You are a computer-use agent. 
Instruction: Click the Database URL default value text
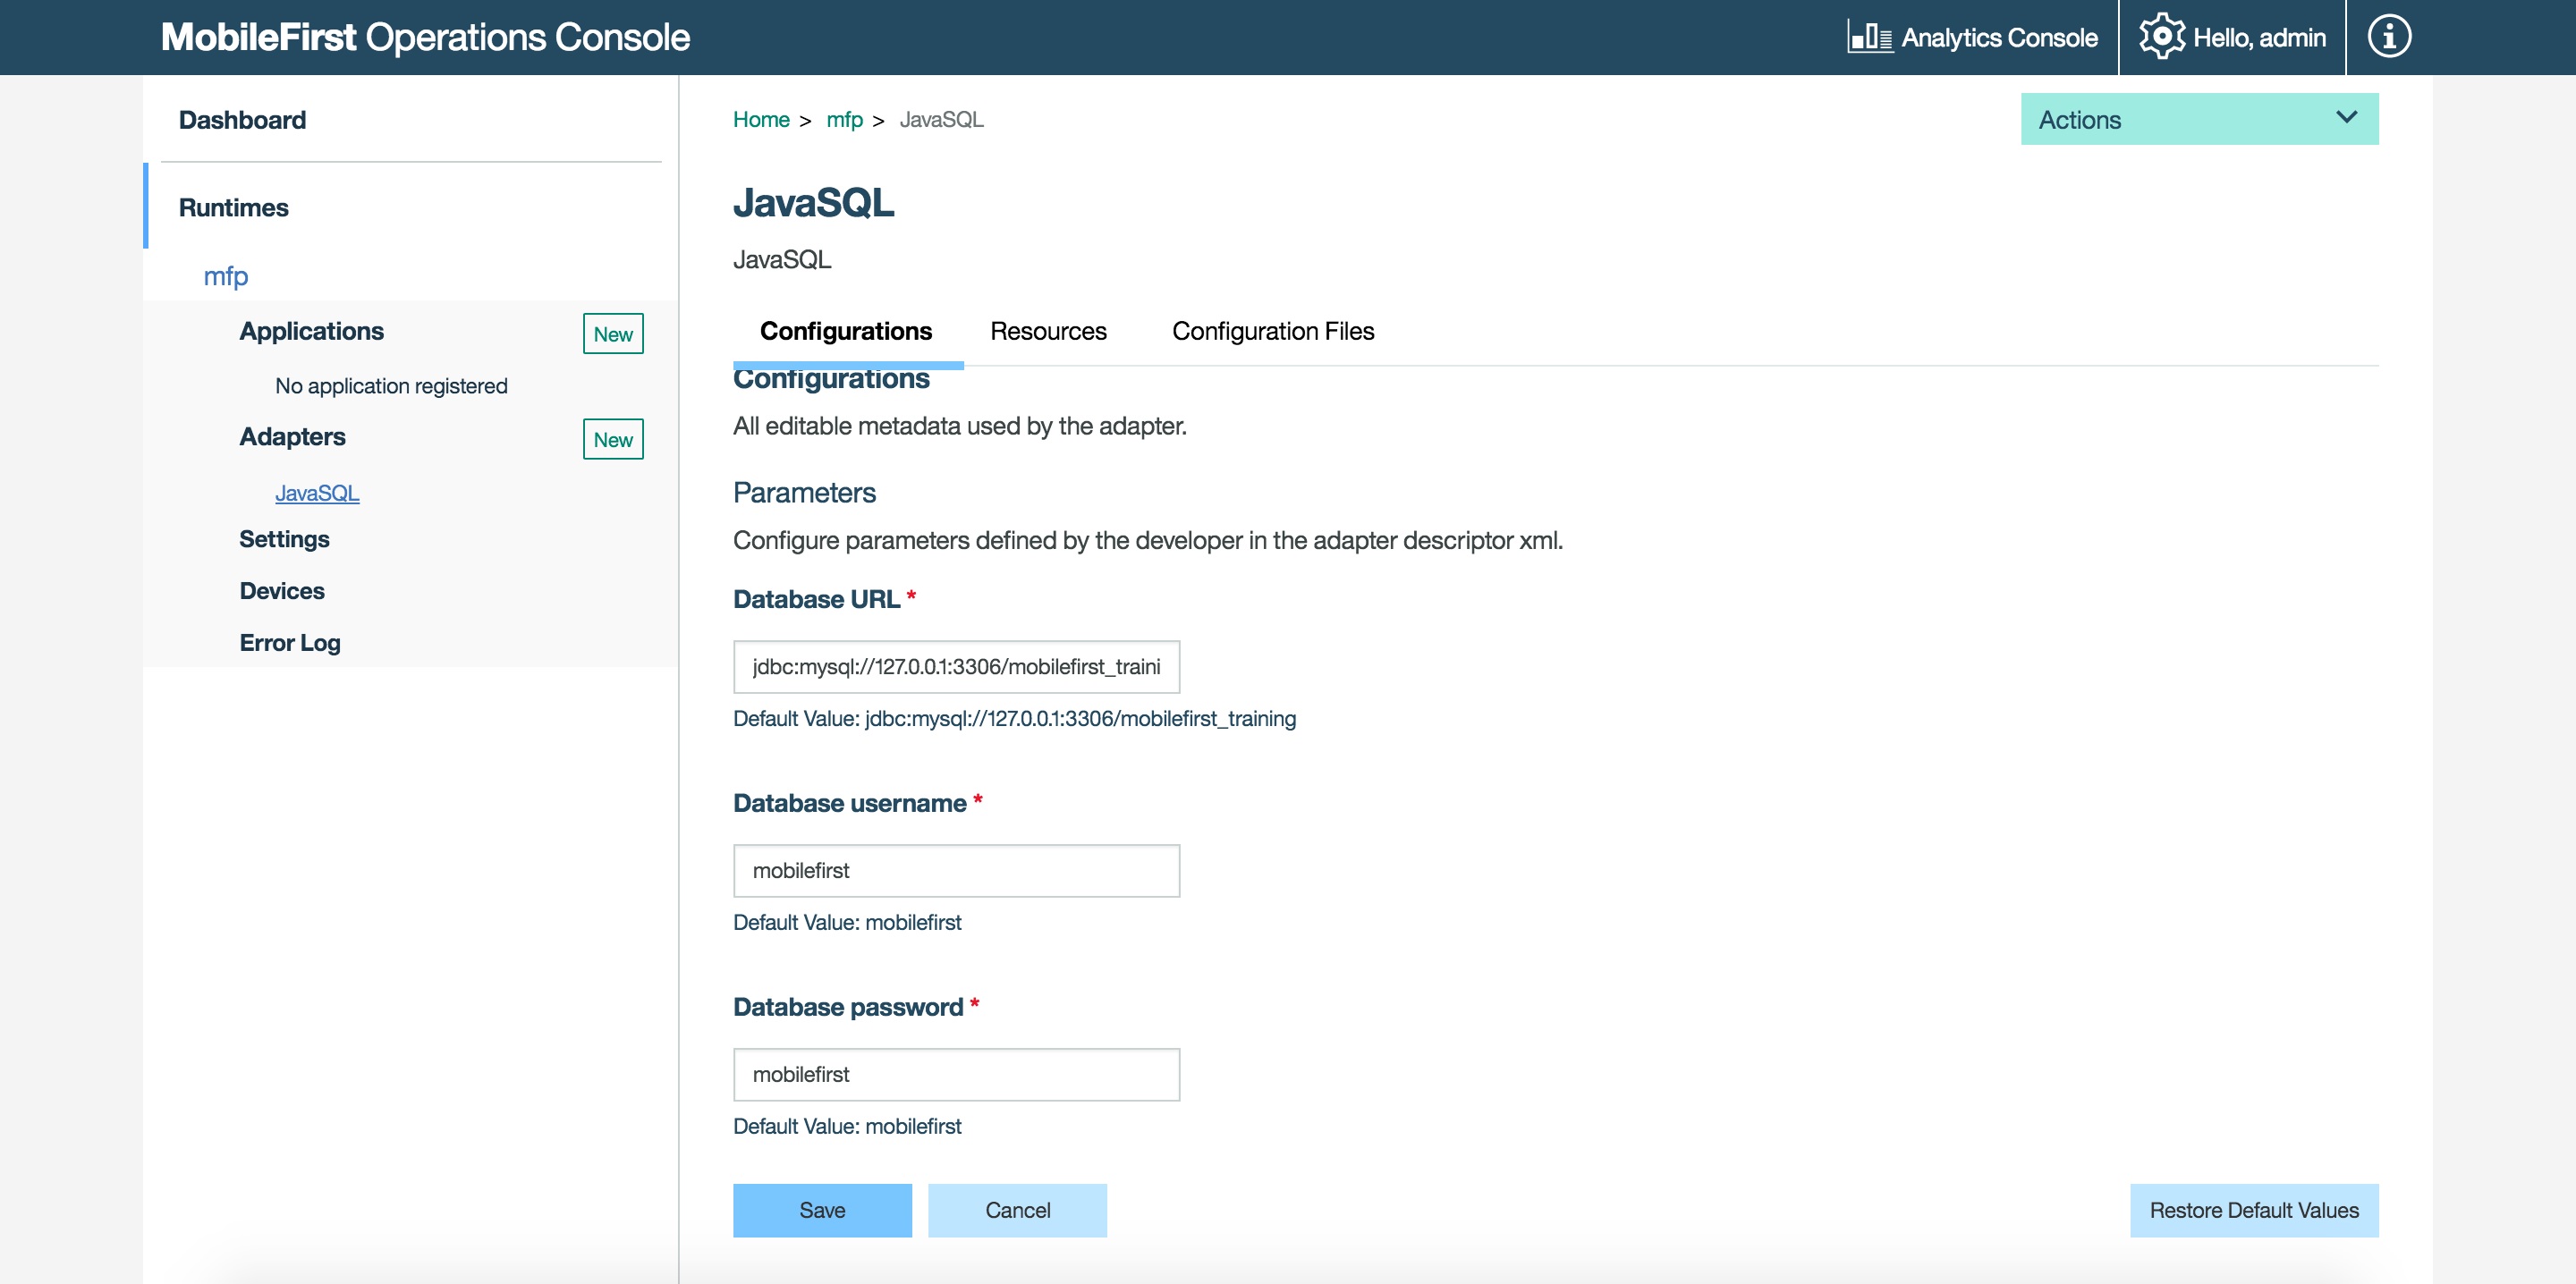1014,719
